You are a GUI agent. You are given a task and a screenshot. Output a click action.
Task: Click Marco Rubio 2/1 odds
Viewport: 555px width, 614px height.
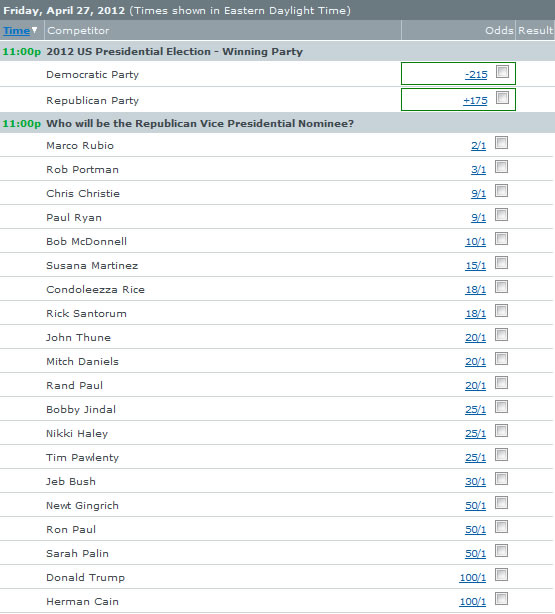coord(478,146)
